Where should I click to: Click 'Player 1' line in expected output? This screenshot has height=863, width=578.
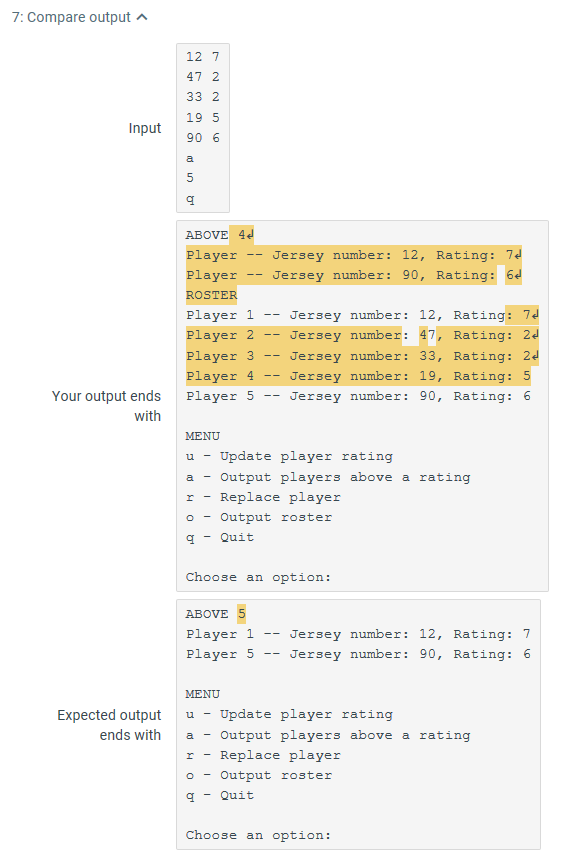358,634
